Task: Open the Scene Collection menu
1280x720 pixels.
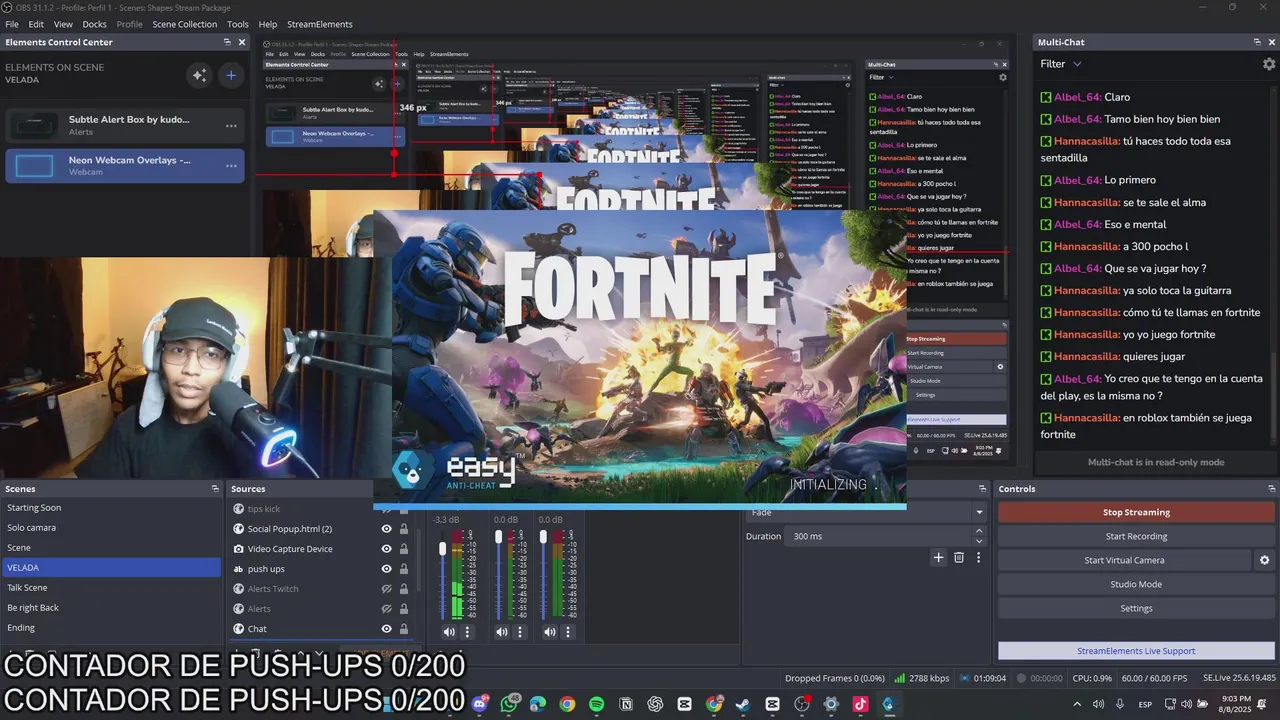Action: [x=184, y=24]
